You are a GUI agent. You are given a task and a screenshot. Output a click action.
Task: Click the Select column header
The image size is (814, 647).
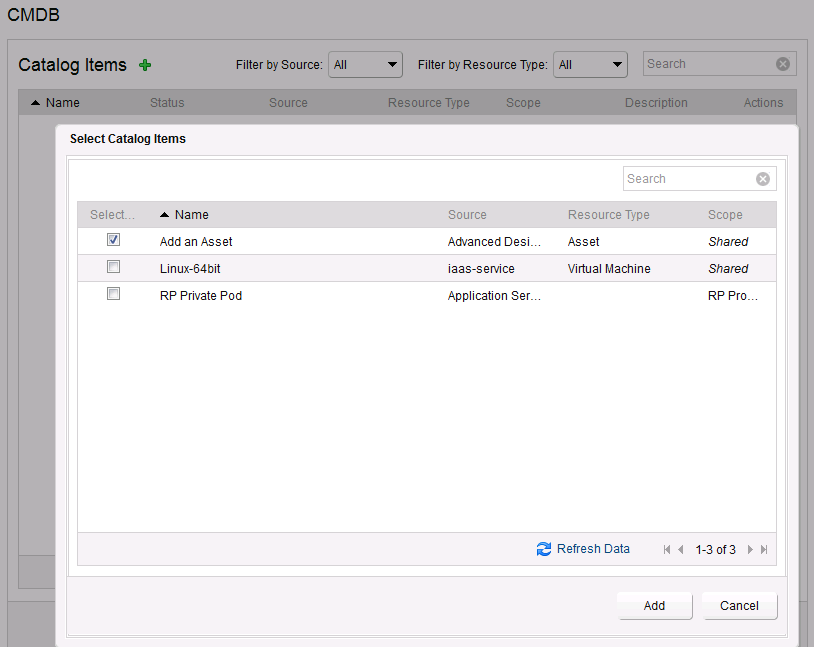(x=112, y=214)
